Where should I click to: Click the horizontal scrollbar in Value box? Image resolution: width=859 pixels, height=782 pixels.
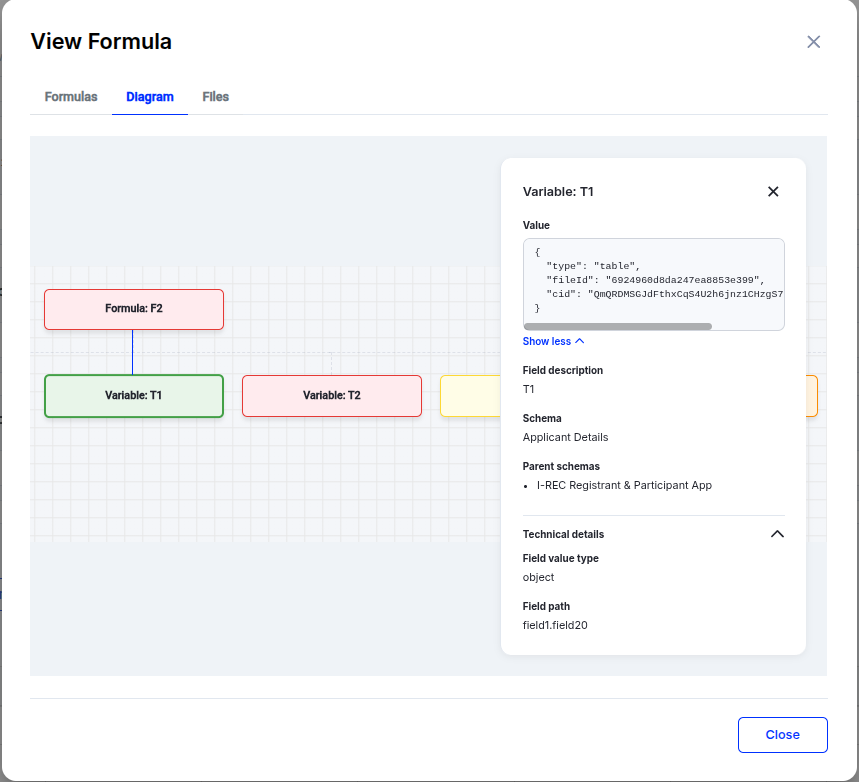(618, 326)
